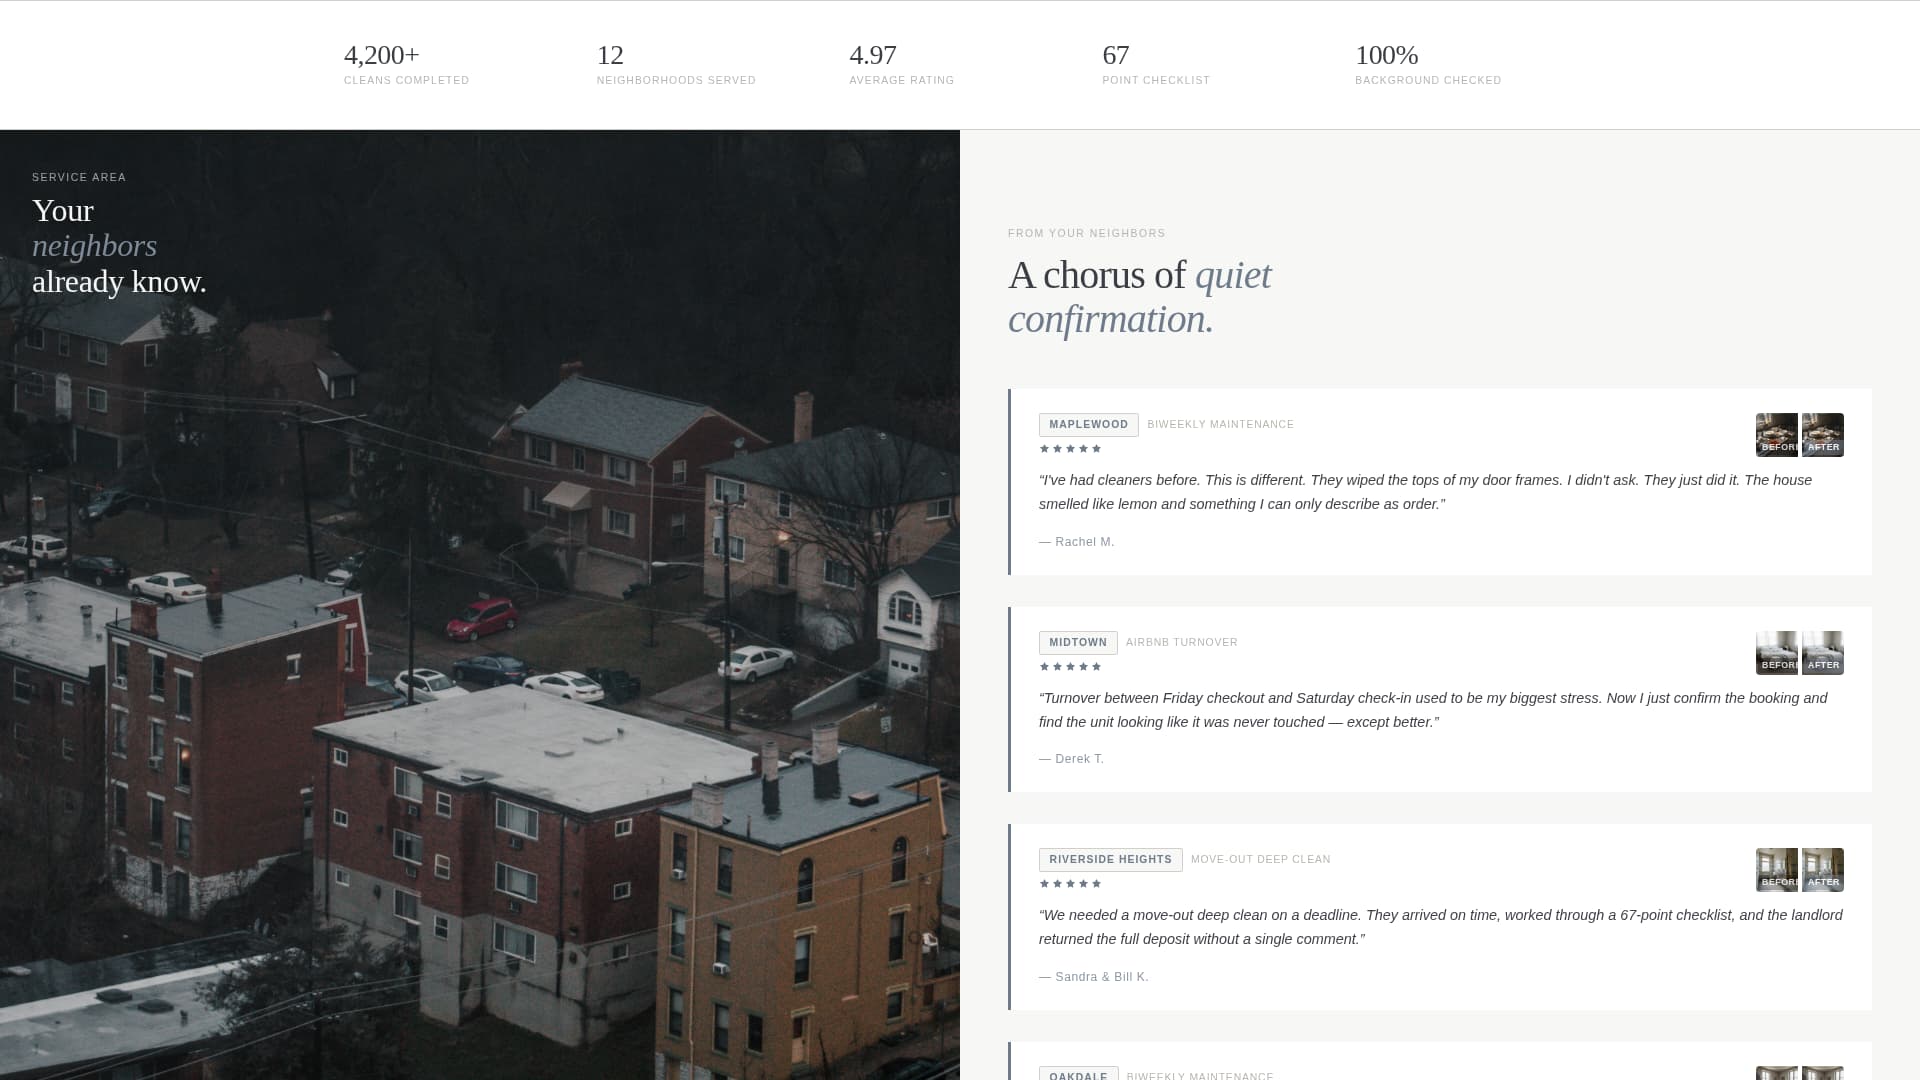Click the 'Background Checked' label
Screen dimensions: 1920x1080
(1428, 80)
